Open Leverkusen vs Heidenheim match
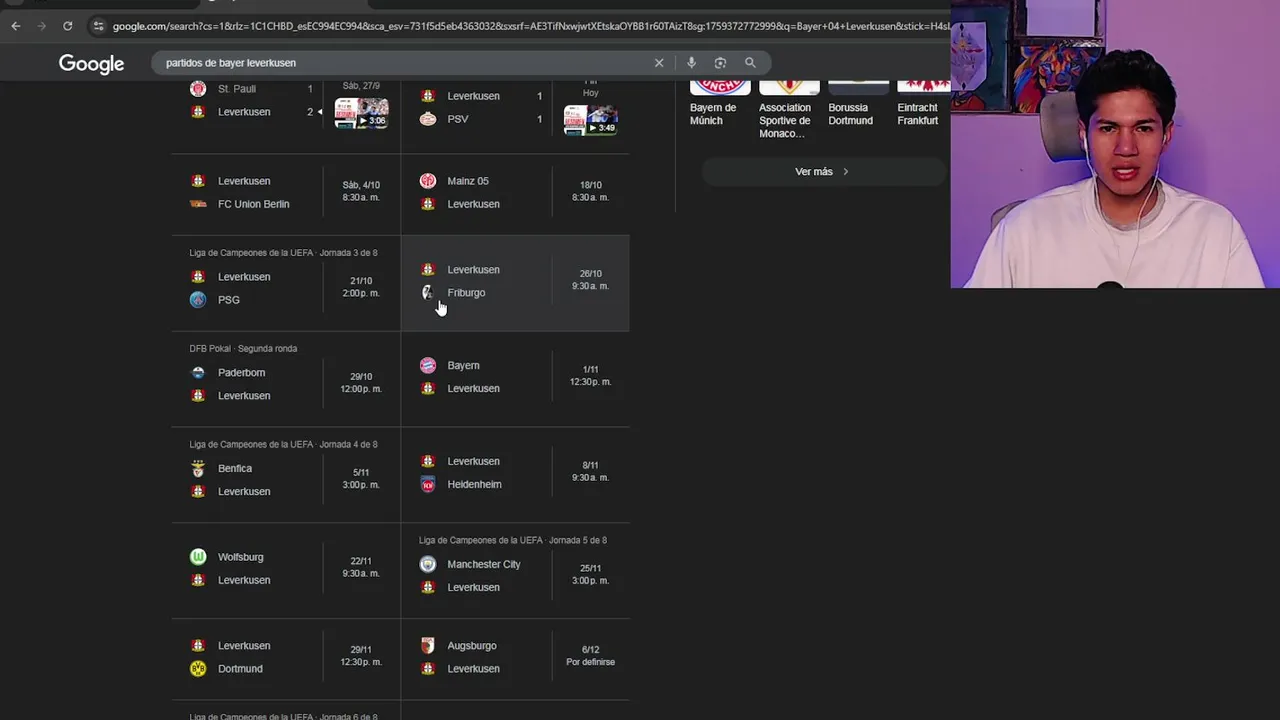Viewport: 1280px width, 720px height. pos(515,475)
